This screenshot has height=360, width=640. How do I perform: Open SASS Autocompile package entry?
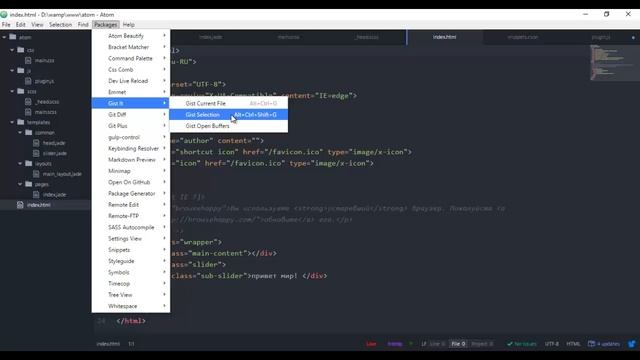131,227
